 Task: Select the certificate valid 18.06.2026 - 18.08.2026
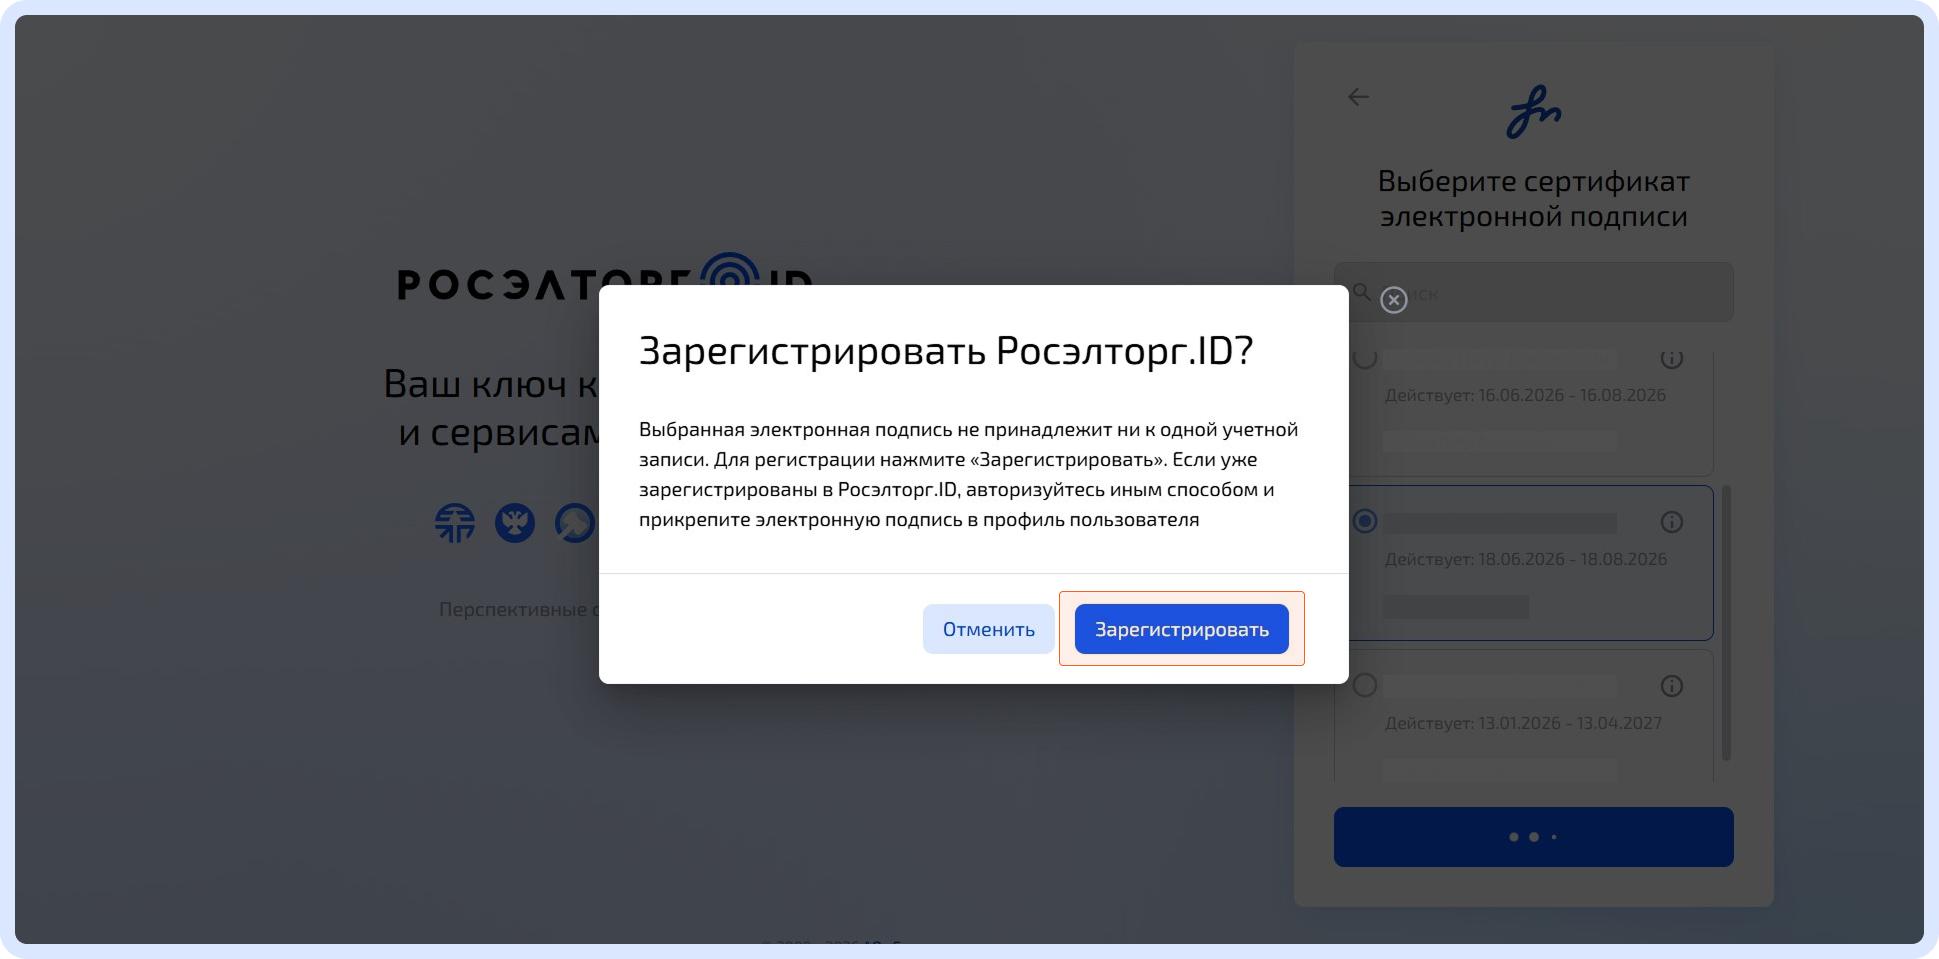coord(1365,522)
